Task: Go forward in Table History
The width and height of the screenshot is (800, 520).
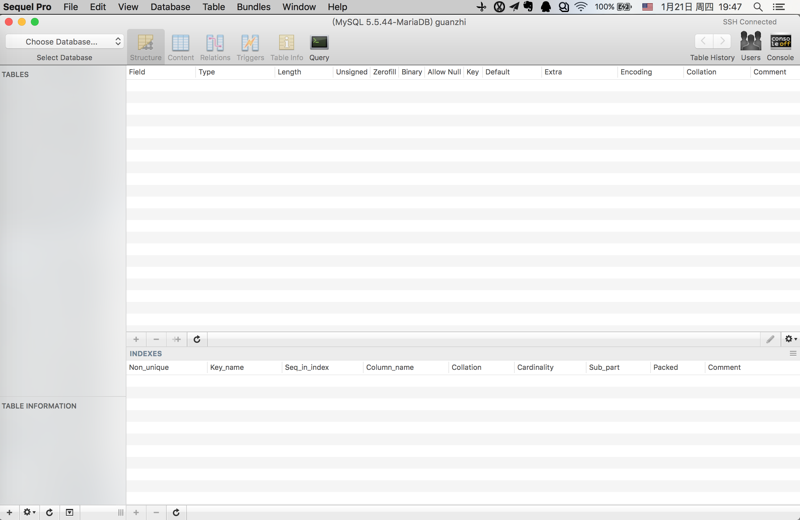Action: click(x=722, y=41)
